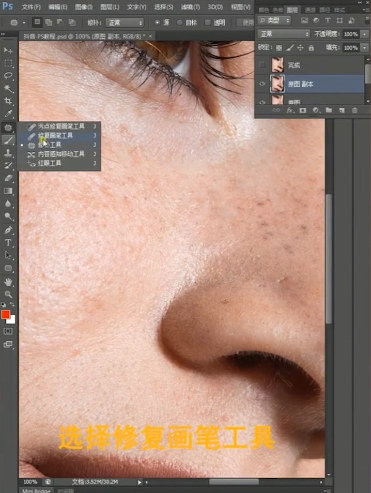
Task: Open the layer filter 类型 dropdown
Action: [x=274, y=21]
